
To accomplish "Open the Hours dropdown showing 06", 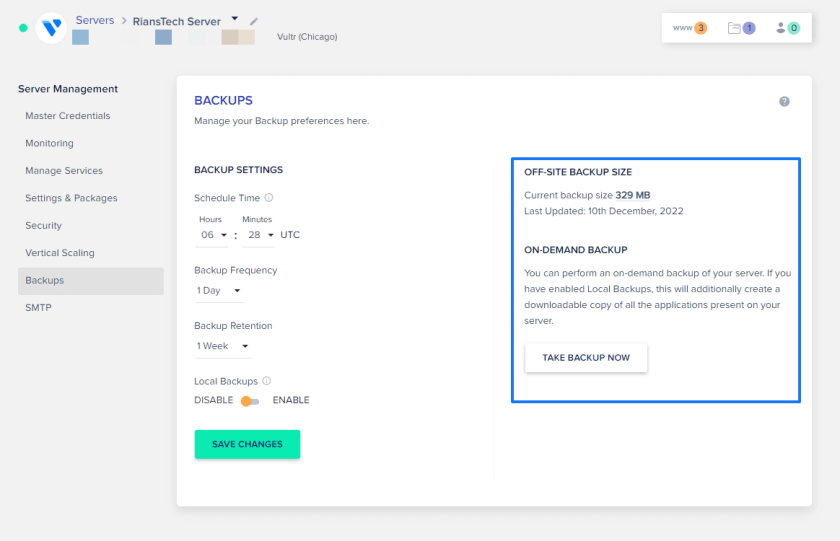I will [x=212, y=235].
